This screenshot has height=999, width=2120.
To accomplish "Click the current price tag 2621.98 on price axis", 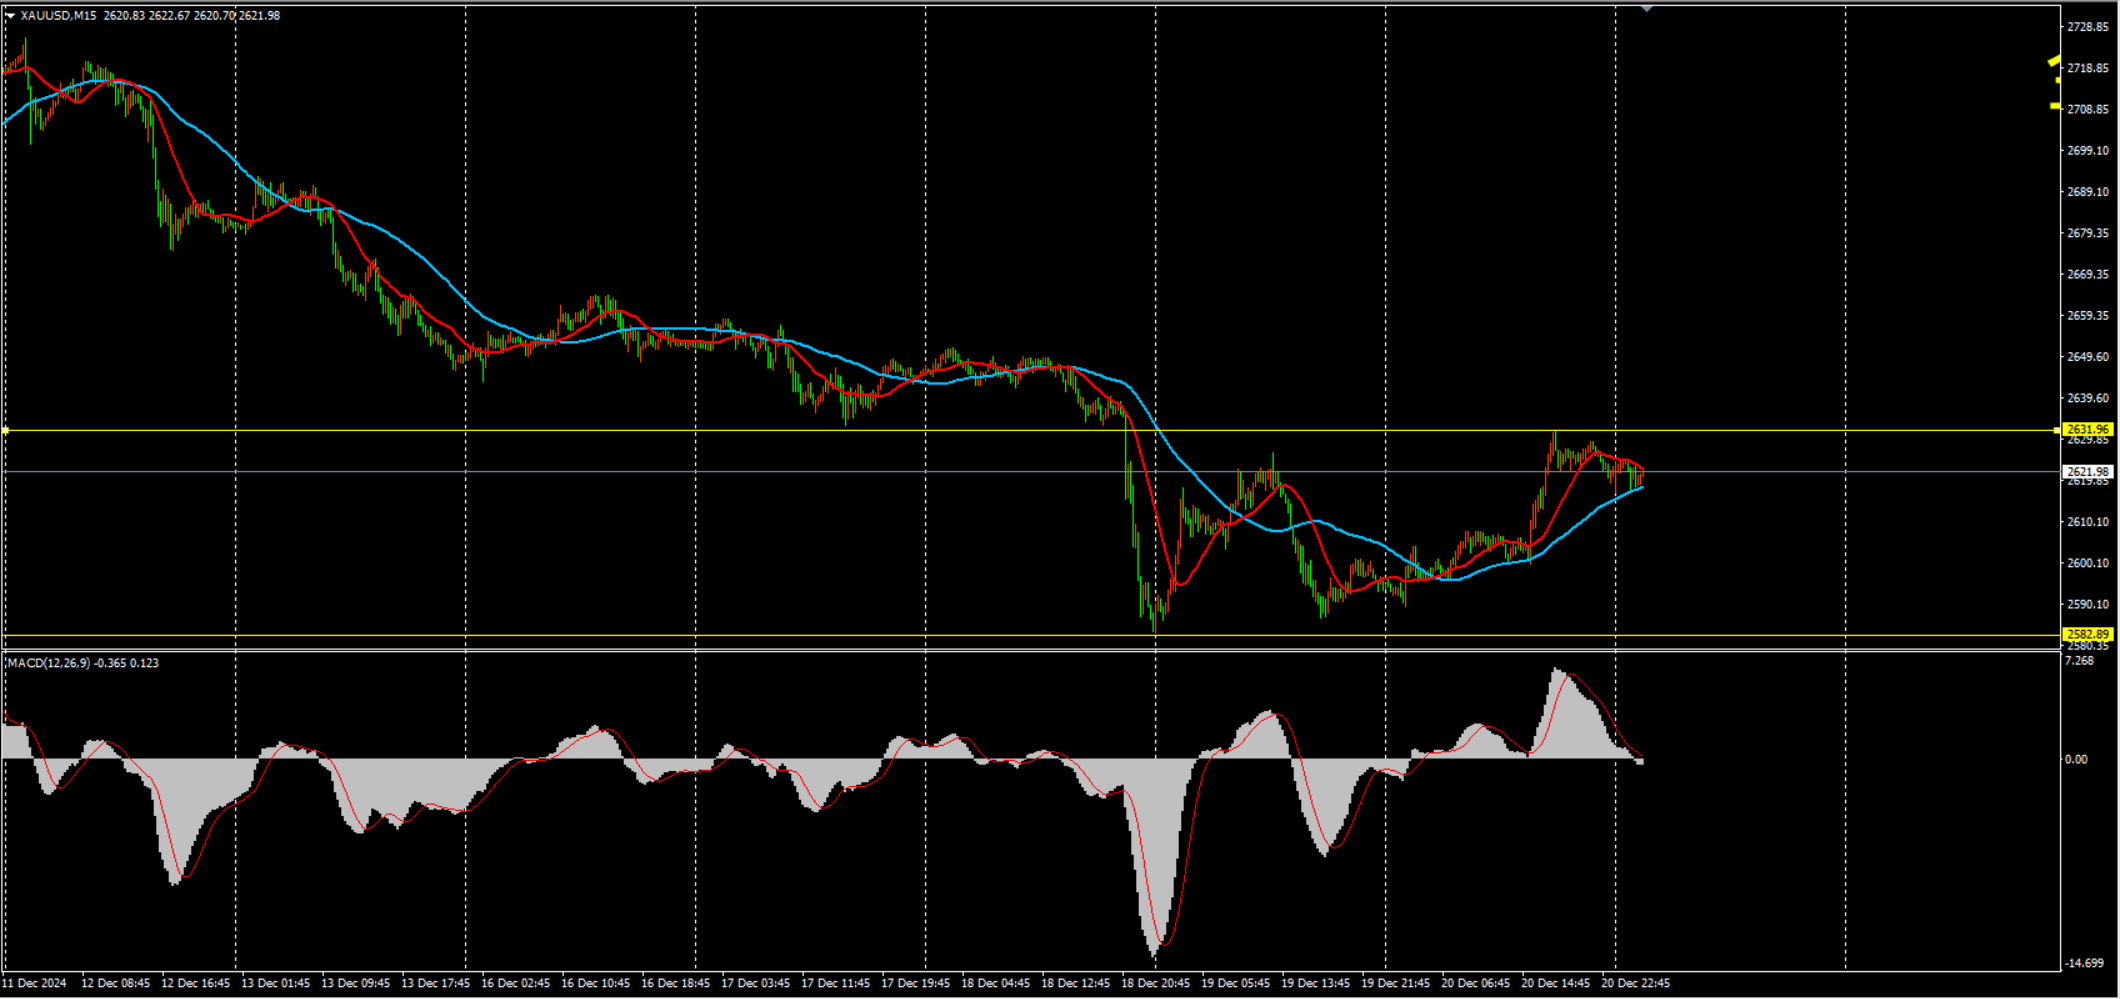I will pos(2088,472).
